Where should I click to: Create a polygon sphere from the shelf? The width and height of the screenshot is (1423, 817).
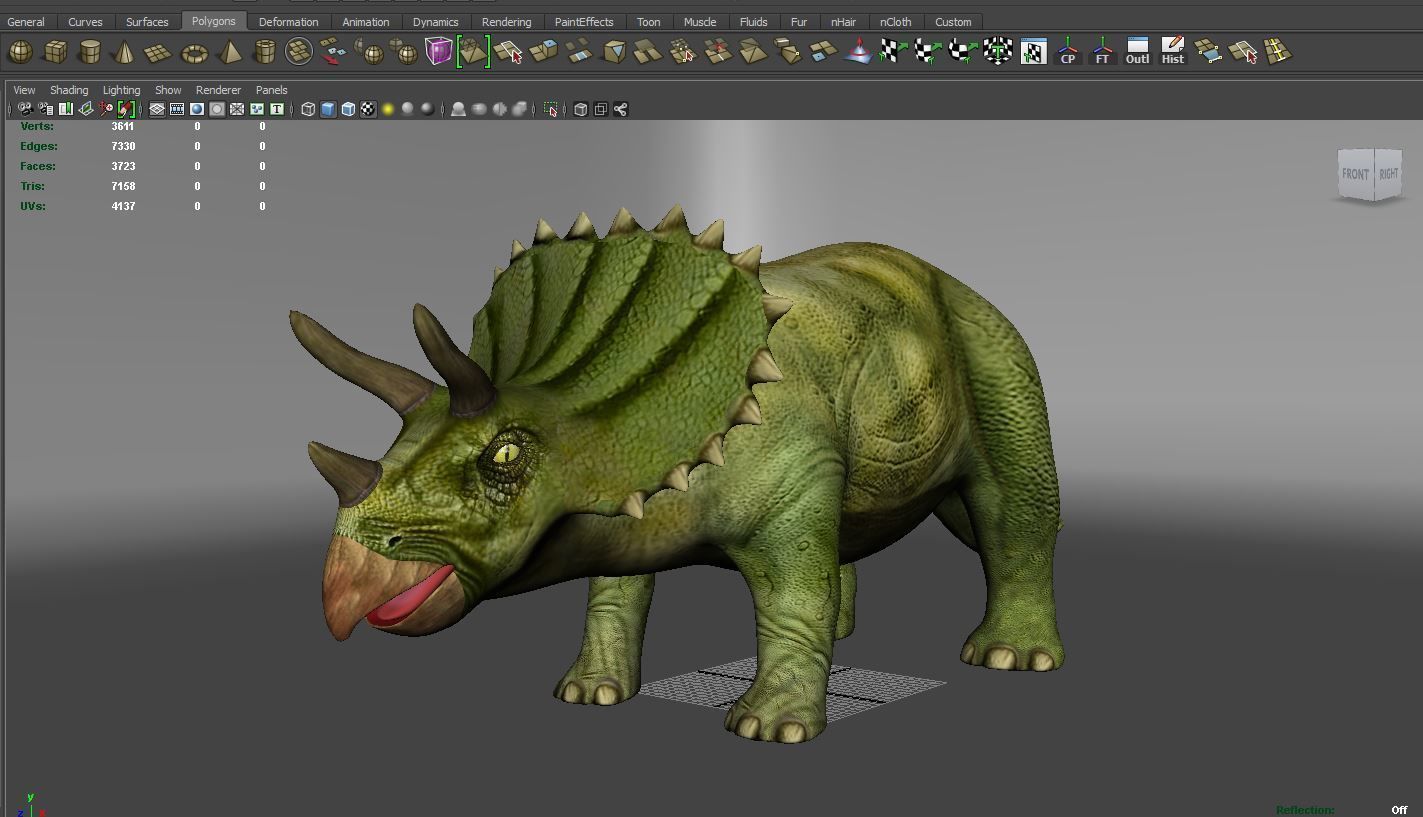click(21, 51)
